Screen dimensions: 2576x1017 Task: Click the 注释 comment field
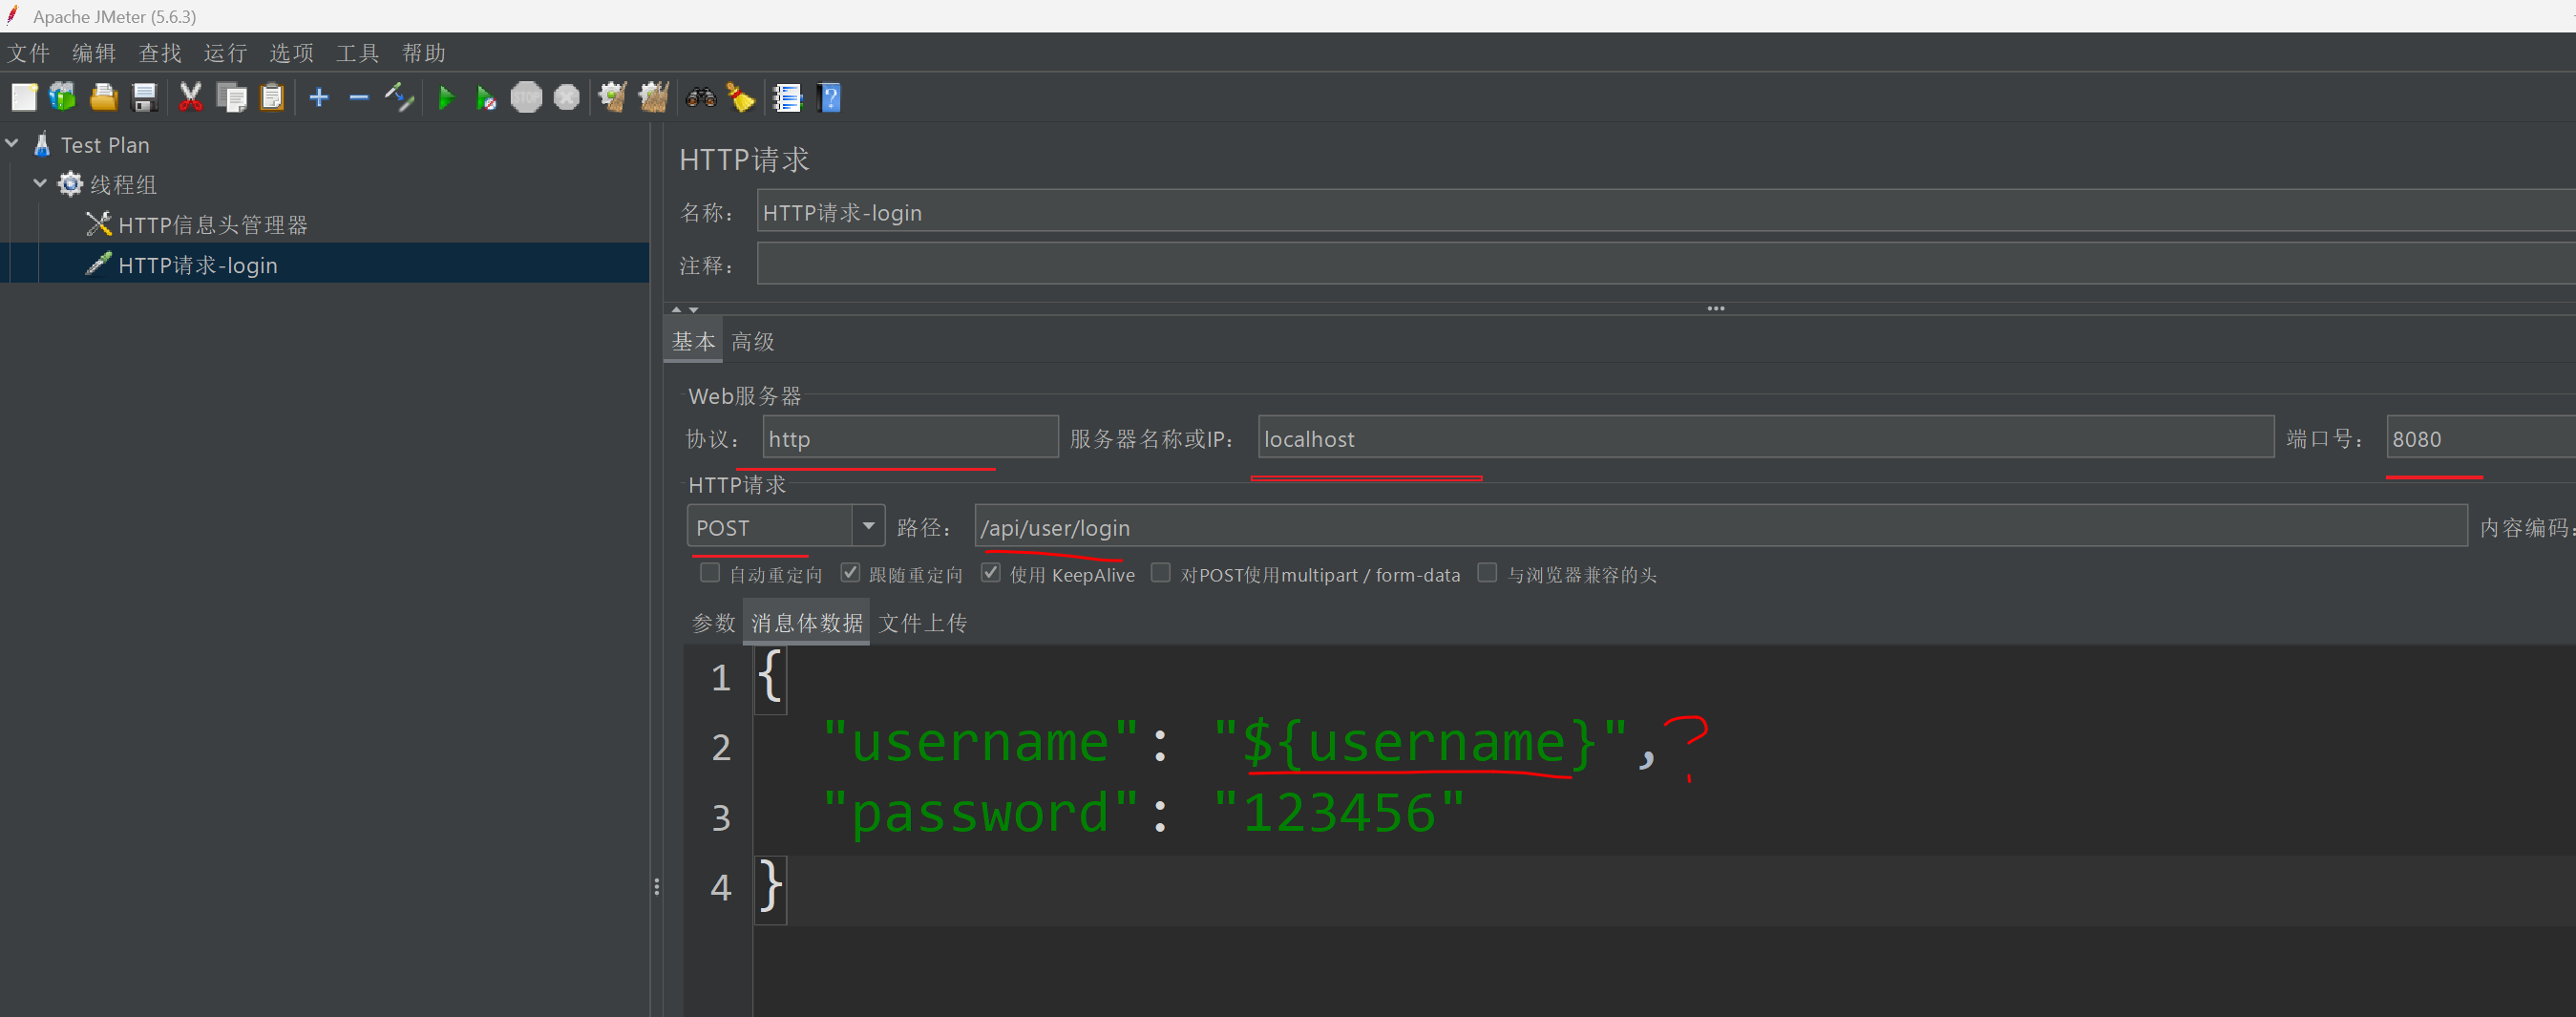1666,264
